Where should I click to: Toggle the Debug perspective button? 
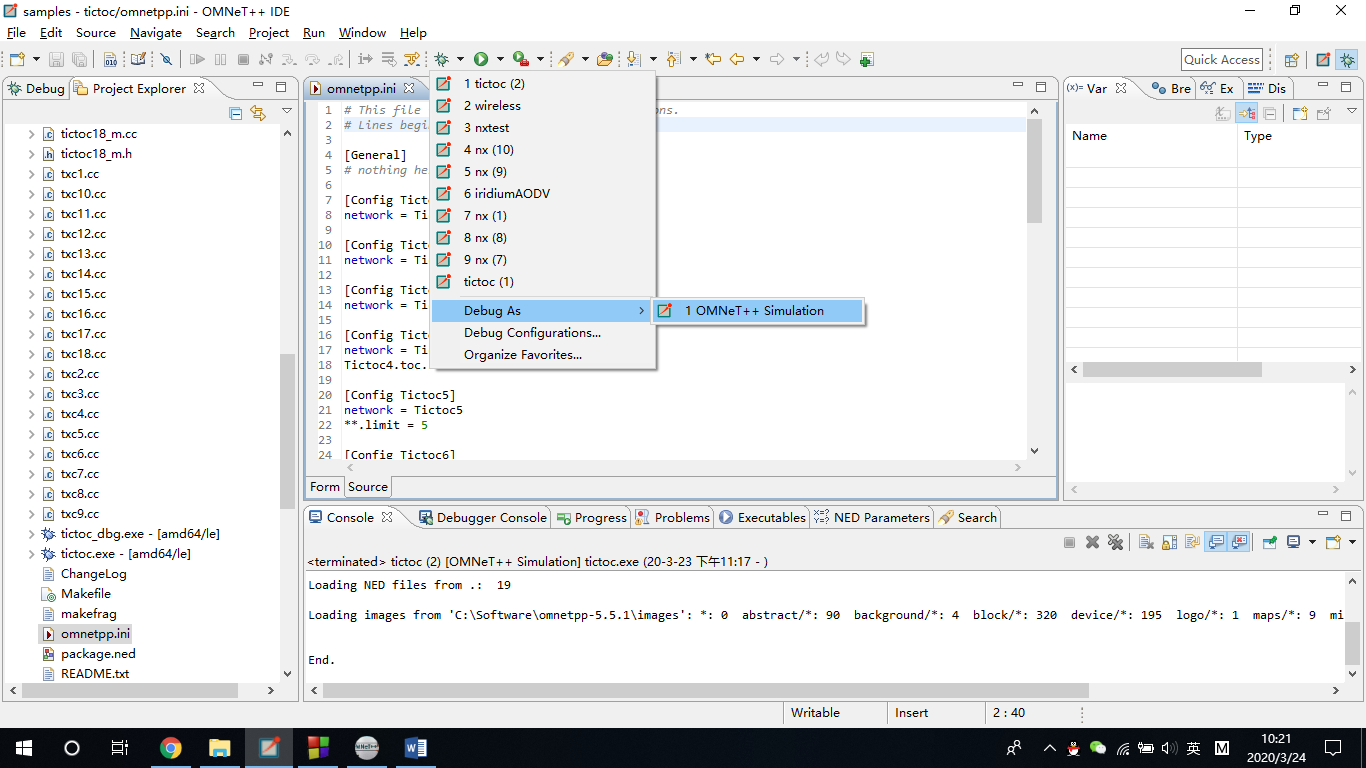(1347, 60)
